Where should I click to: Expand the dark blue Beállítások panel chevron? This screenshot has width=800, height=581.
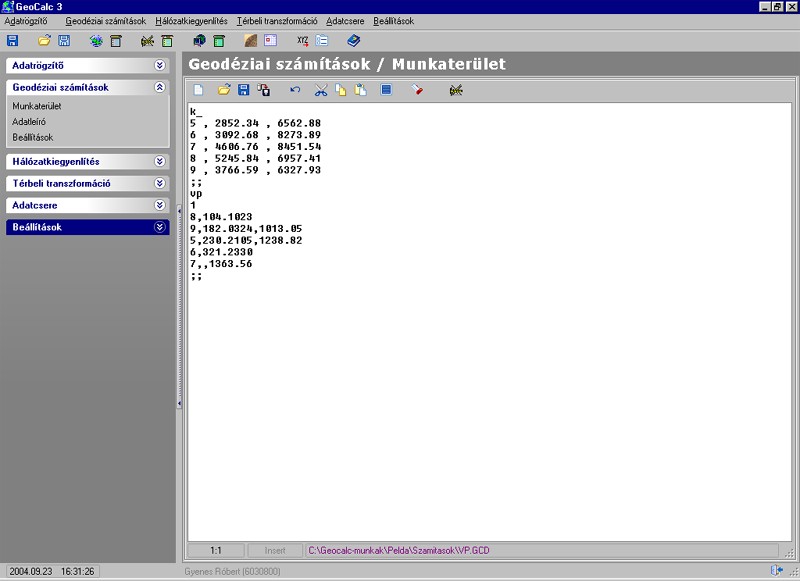pyautogui.click(x=160, y=227)
